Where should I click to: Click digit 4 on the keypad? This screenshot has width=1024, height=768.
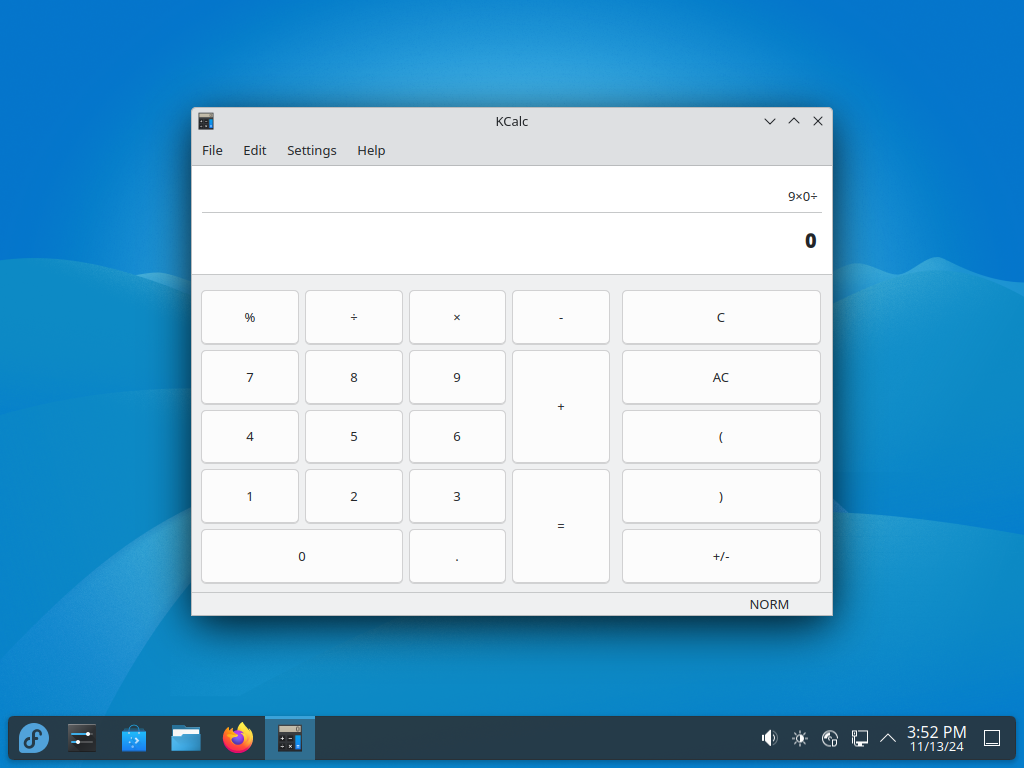(x=250, y=437)
